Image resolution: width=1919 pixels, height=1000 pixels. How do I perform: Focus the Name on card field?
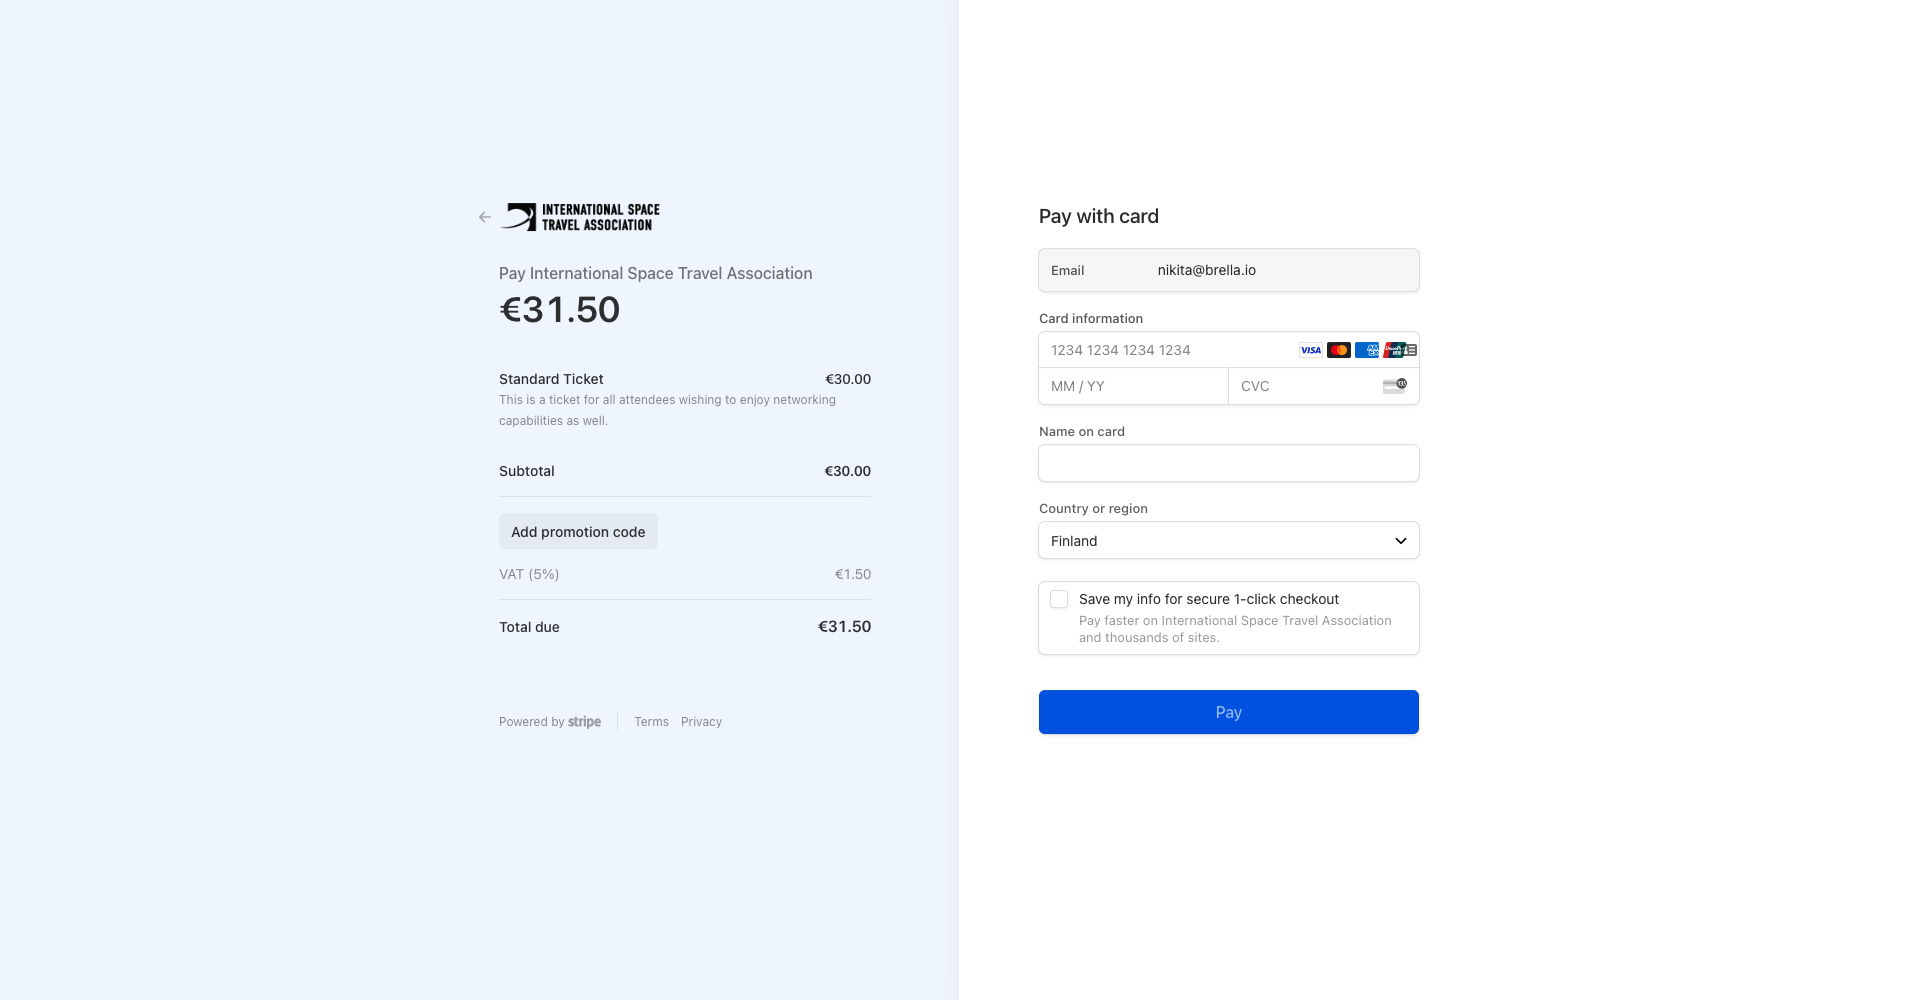[1229, 463]
